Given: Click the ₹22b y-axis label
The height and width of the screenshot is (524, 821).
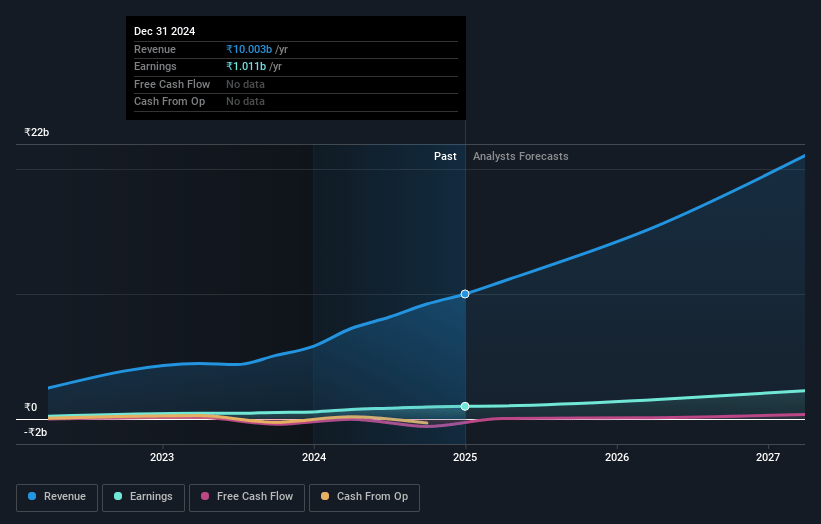Looking at the screenshot, I should coord(37,132).
